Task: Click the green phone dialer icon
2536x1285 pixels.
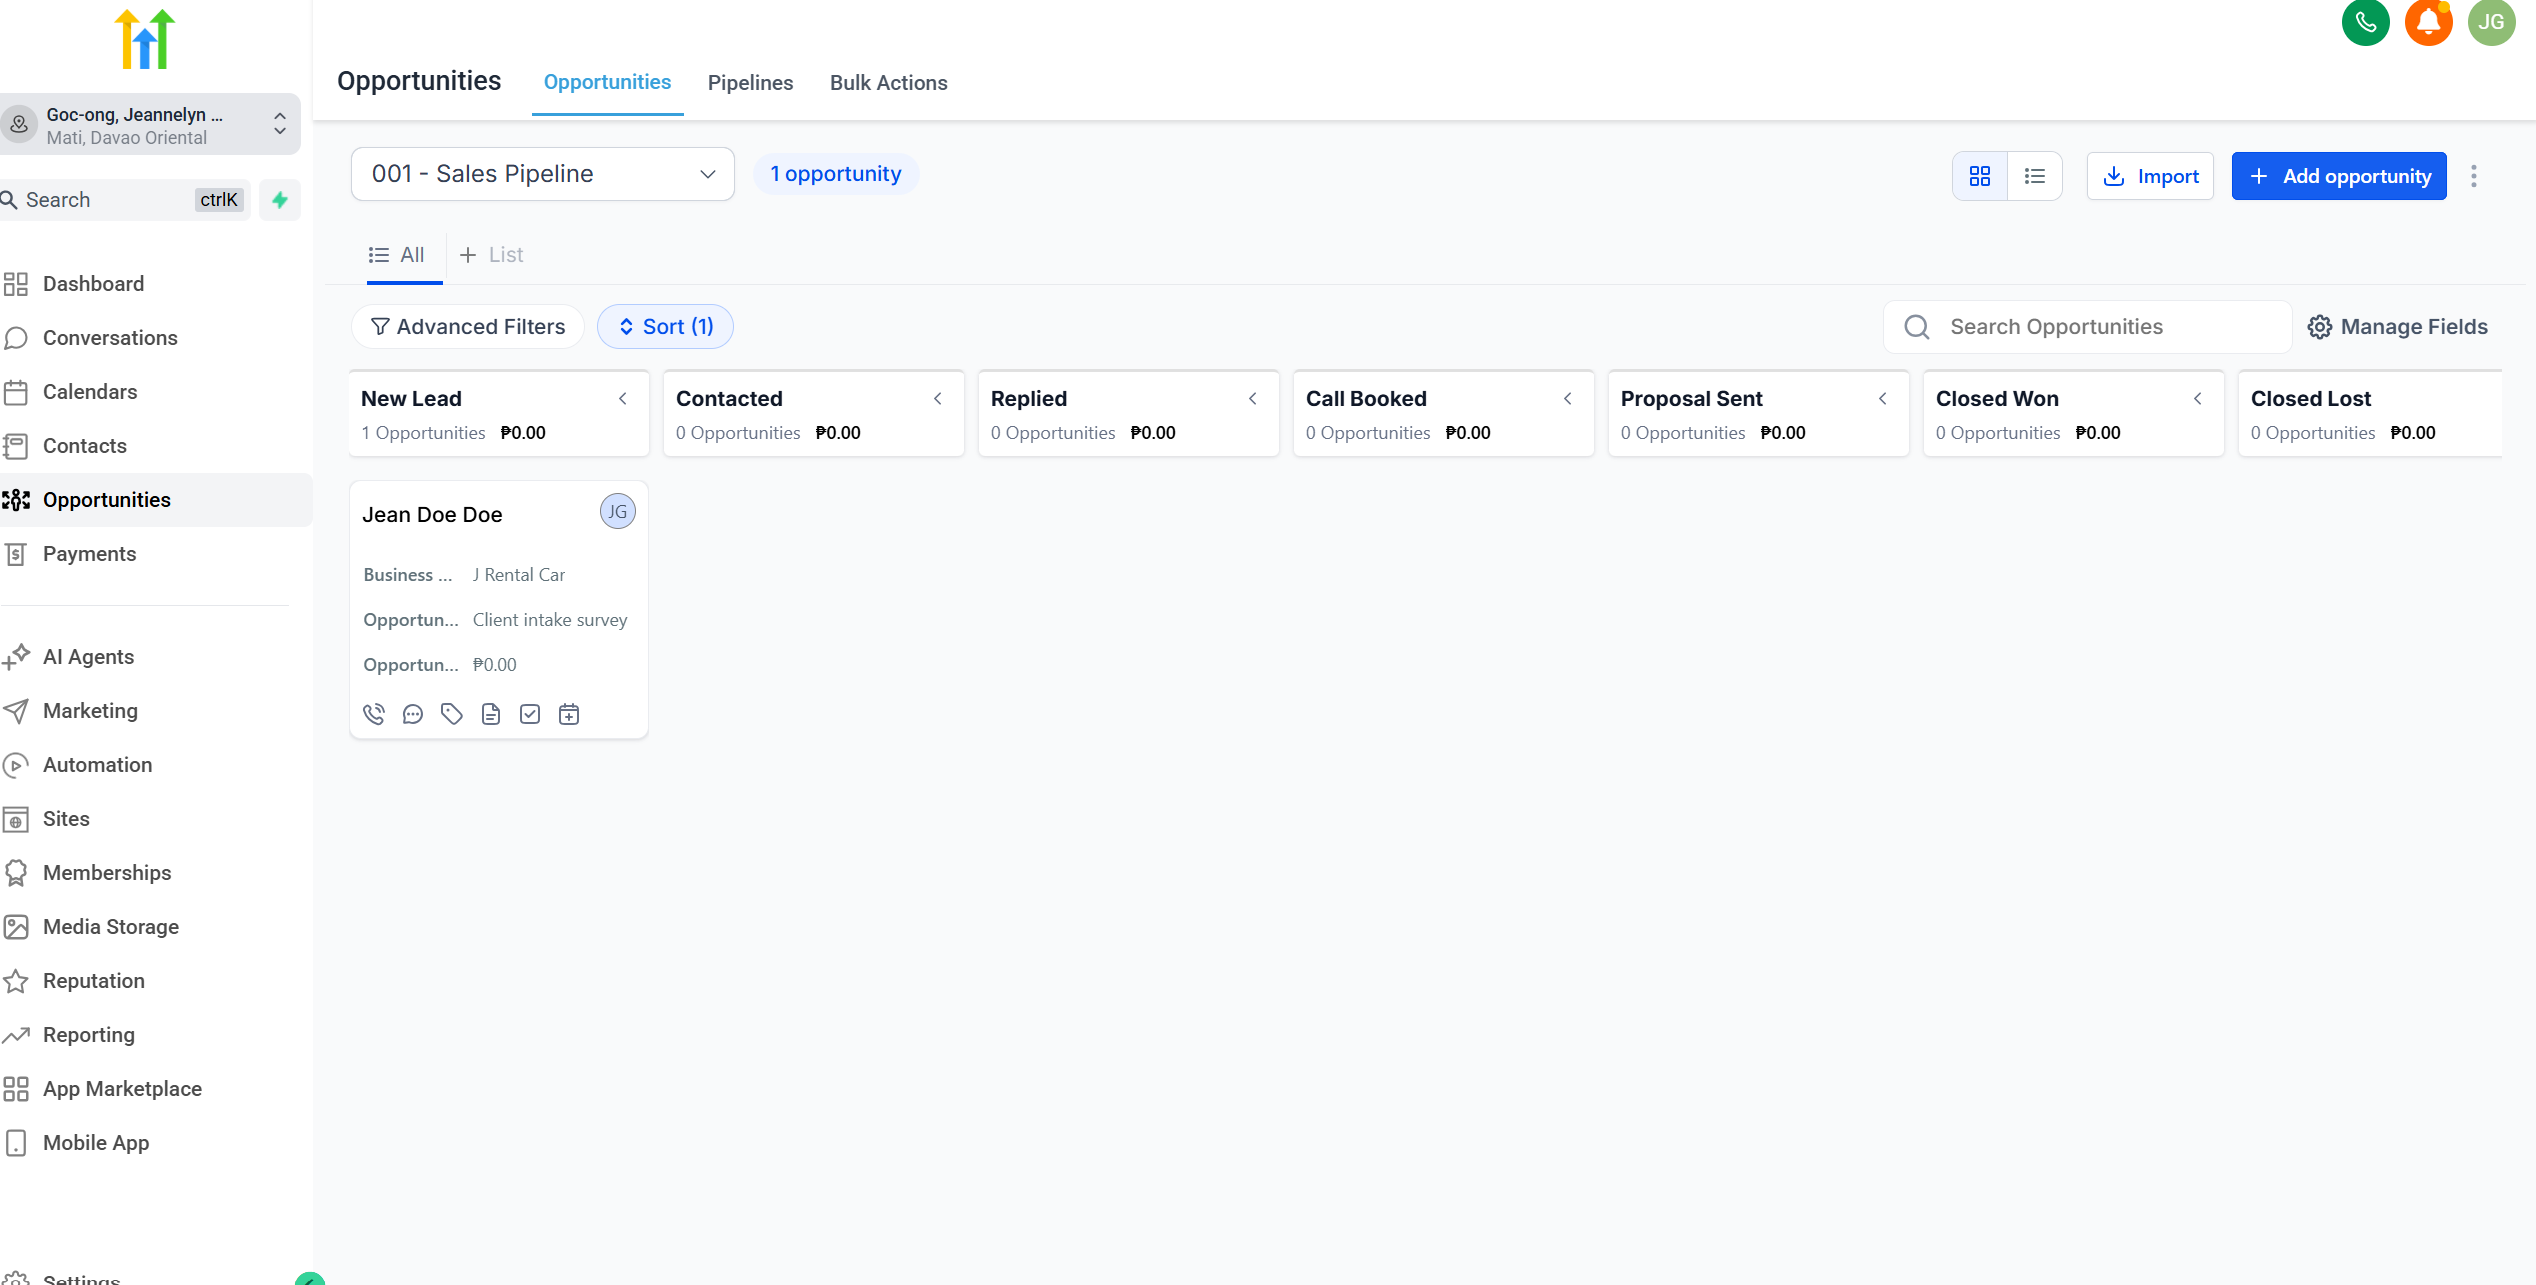Action: (2365, 22)
